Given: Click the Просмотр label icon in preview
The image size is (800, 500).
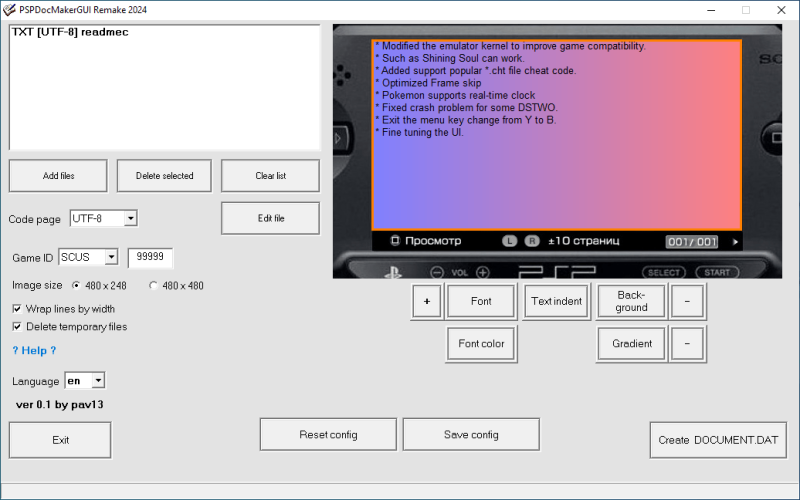Looking at the screenshot, I should coord(395,240).
